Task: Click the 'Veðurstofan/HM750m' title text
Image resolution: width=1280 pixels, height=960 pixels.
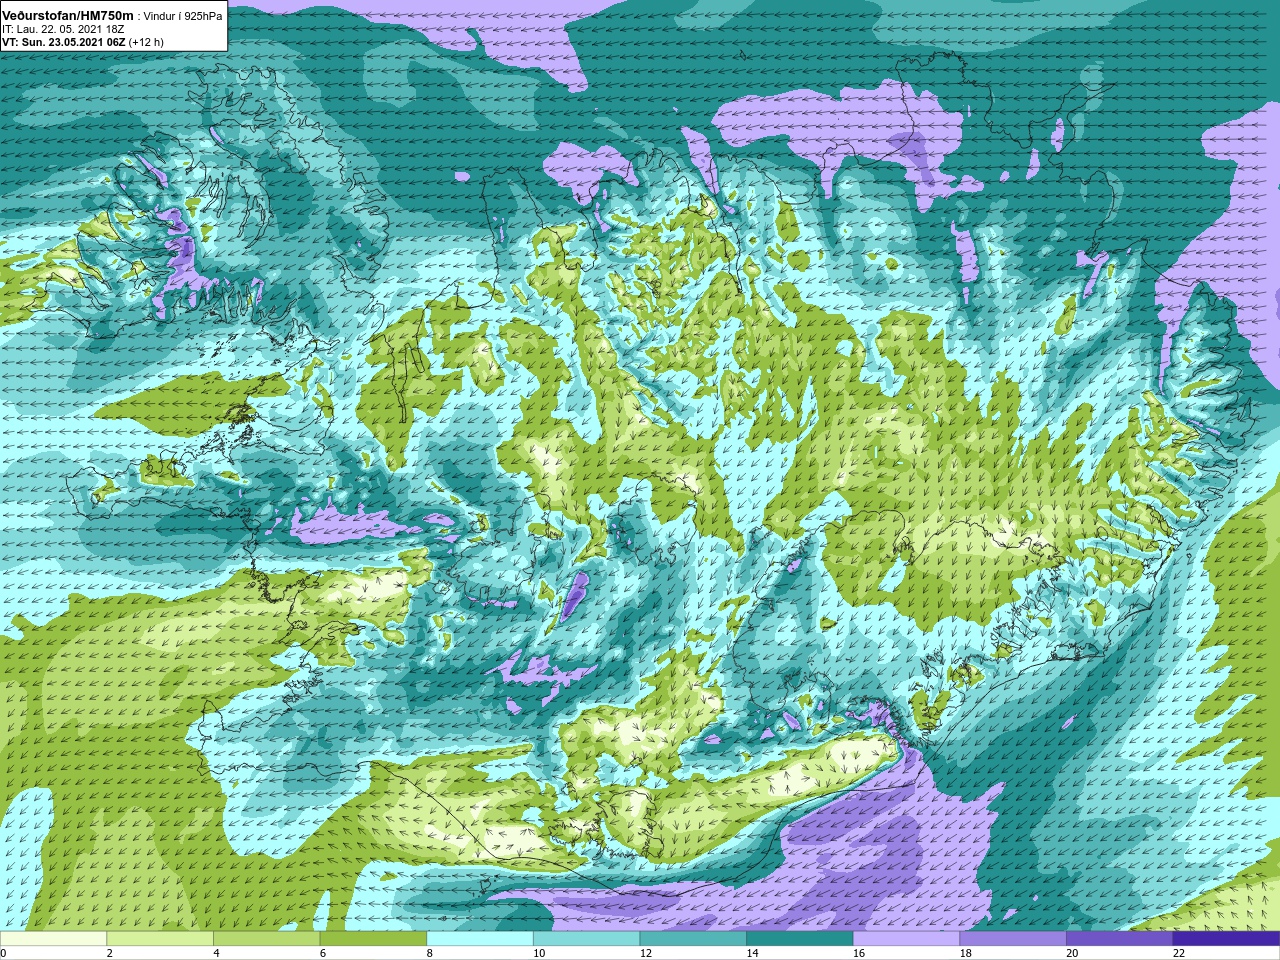Action: (67, 15)
